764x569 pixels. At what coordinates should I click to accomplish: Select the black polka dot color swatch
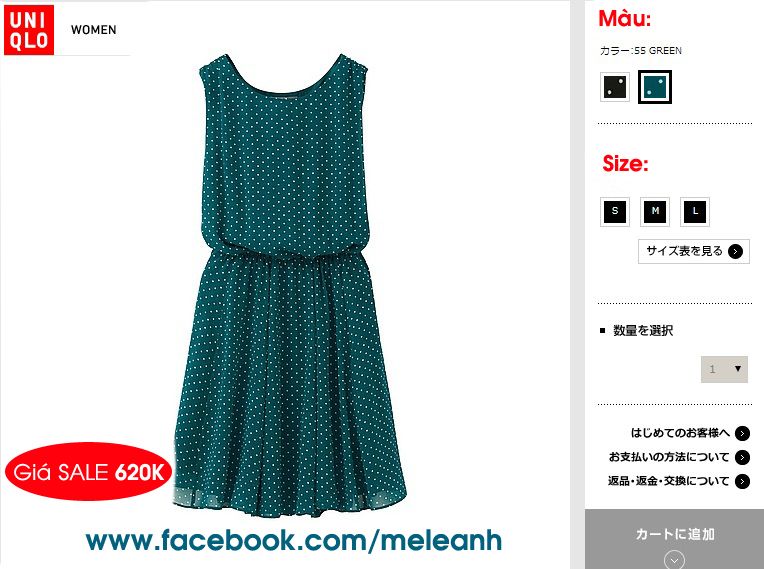coord(614,87)
